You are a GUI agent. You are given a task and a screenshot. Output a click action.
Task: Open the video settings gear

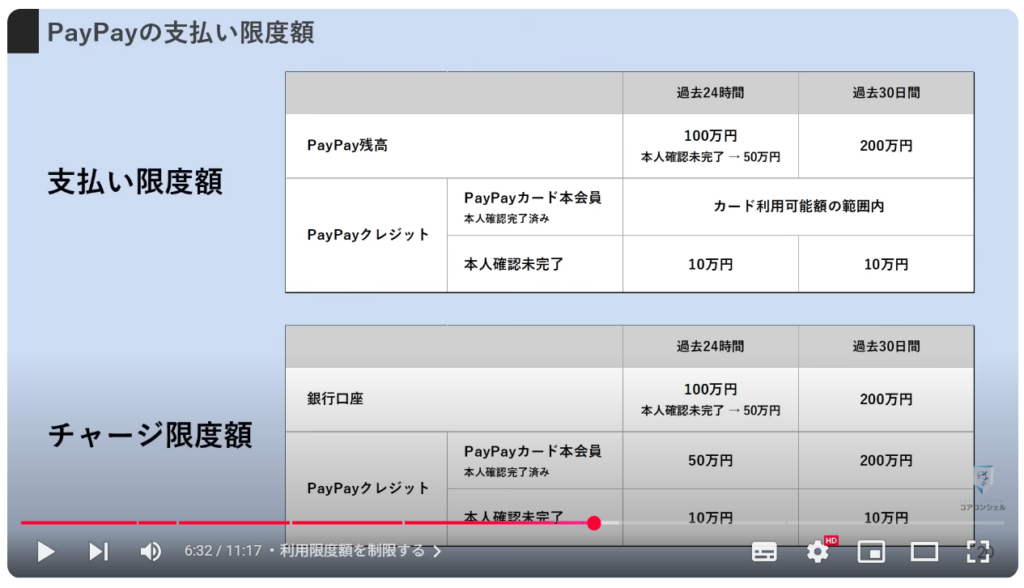pyautogui.click(x=818, y=552)
